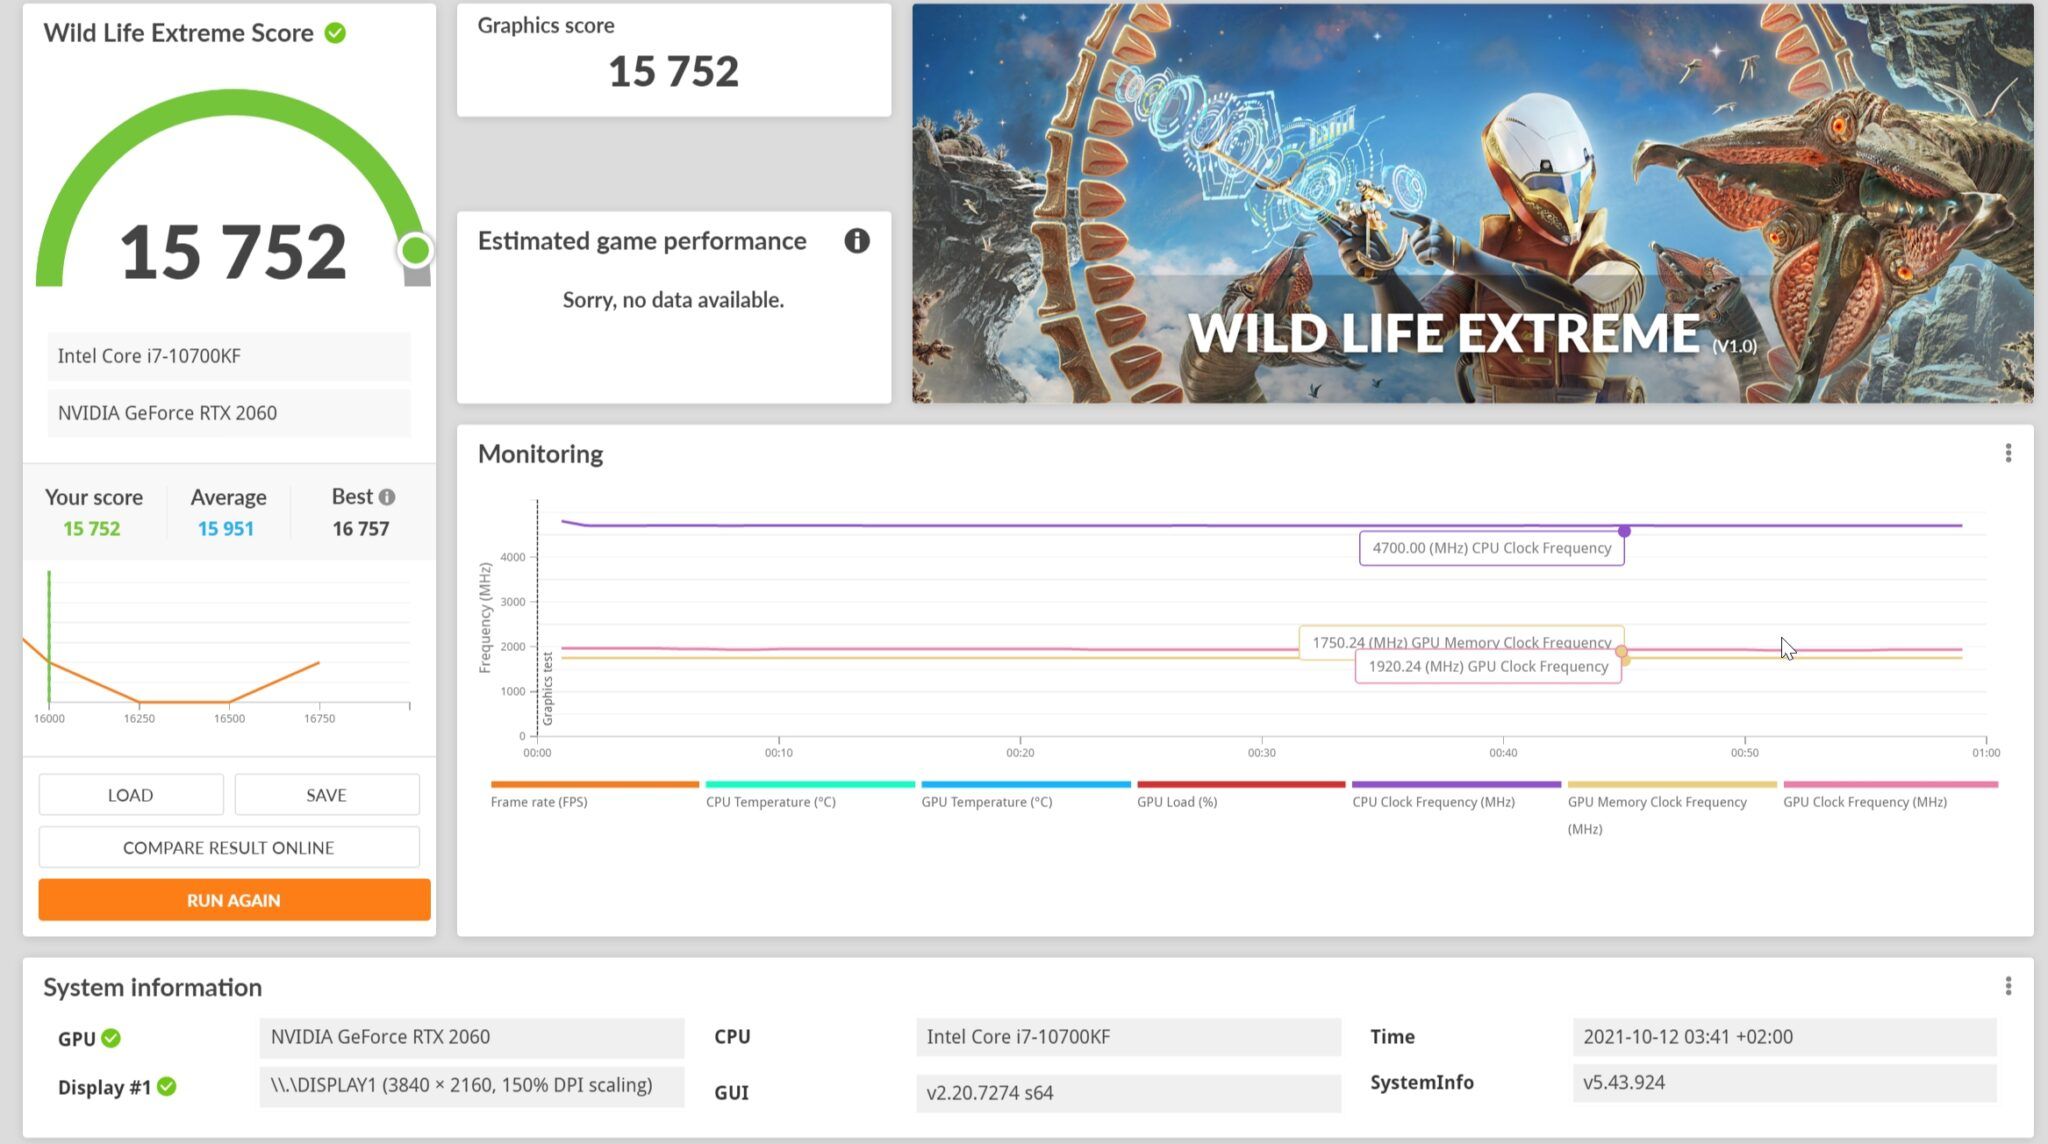Screen dimensions: 2048x1144
Task: Click the info icon on Estimated game performance
Action: click(857, 241)
